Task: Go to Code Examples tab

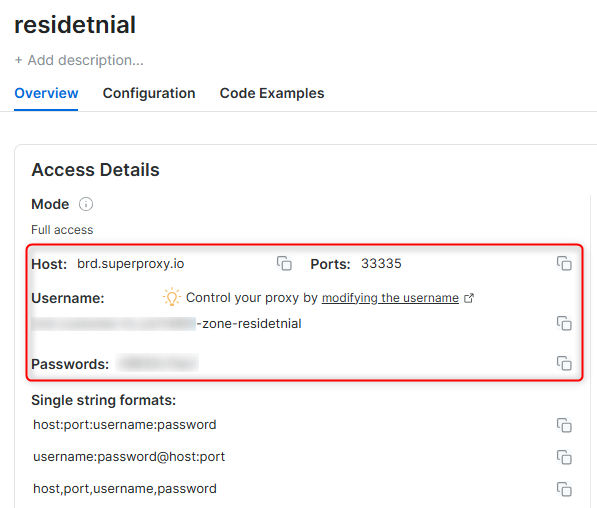Action: click(272, 93)
